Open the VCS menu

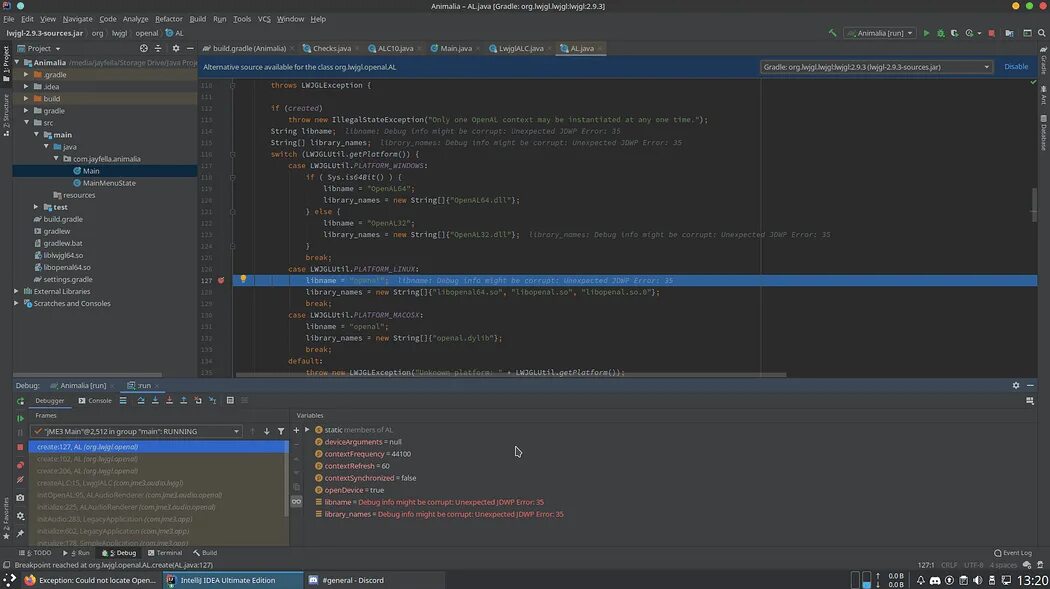[265, 19]
